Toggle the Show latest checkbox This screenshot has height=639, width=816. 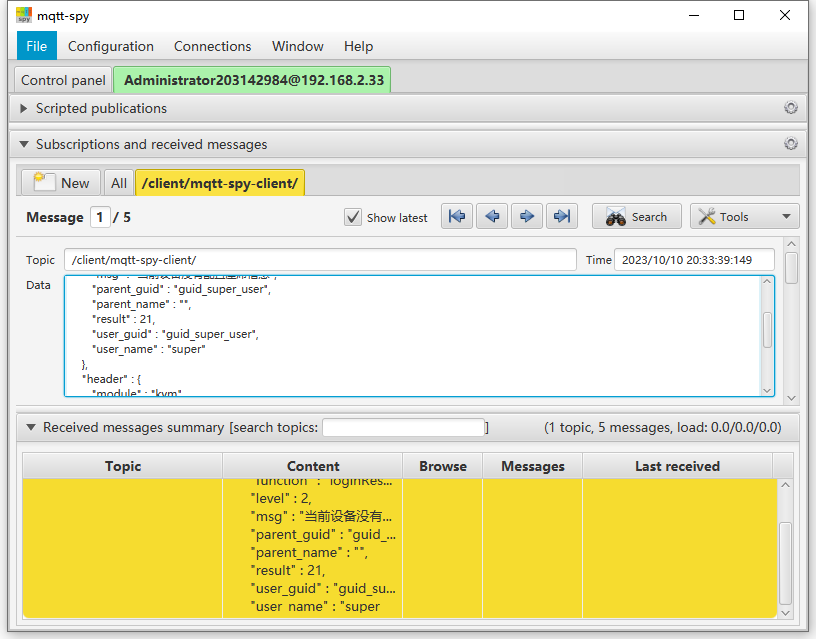353,217
